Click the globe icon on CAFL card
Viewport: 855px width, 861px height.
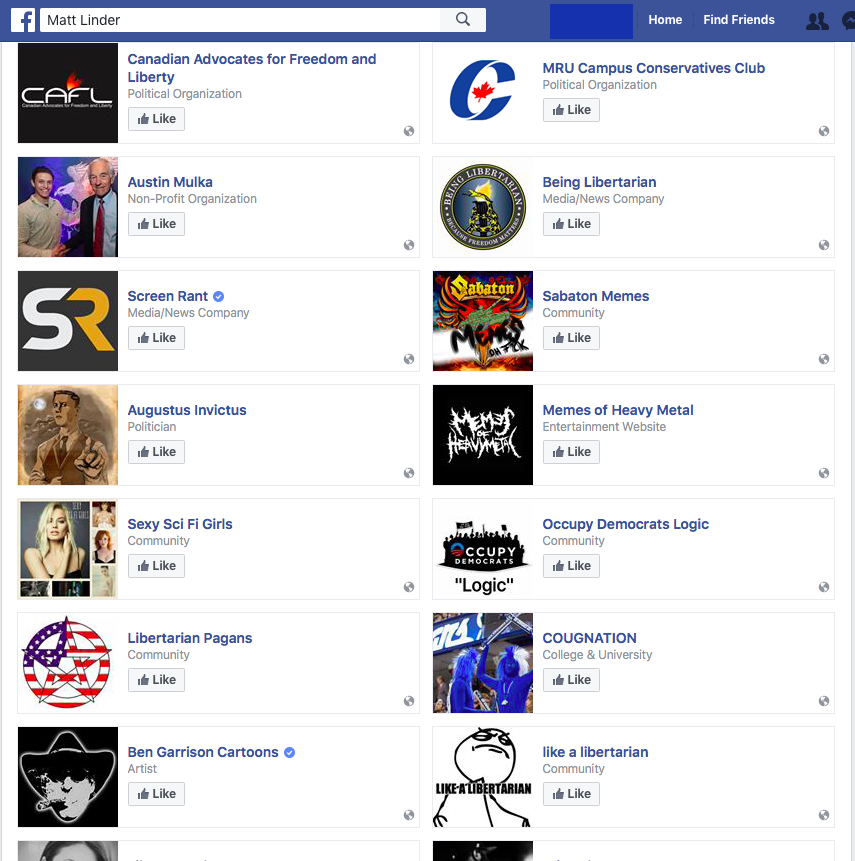409,131
